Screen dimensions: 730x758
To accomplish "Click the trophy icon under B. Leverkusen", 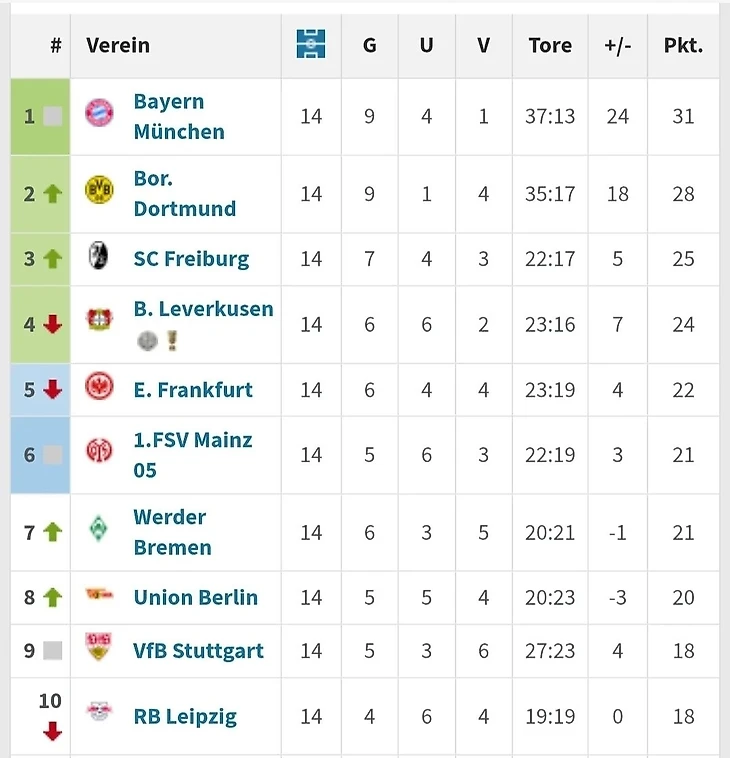I will [172, 341].
